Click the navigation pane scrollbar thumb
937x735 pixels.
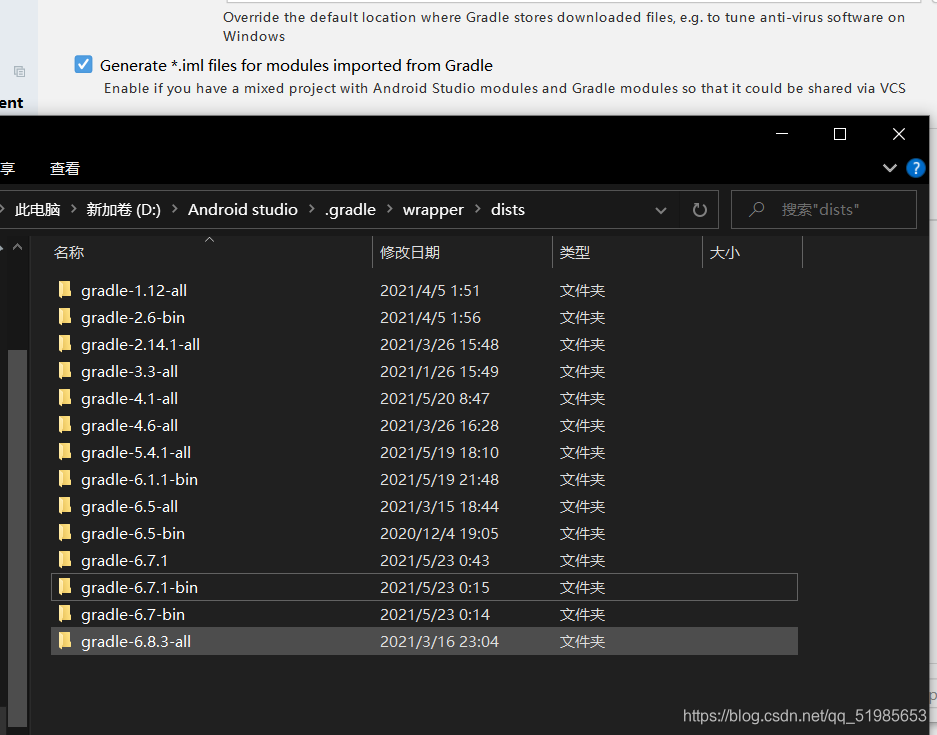tap(17, 537)
